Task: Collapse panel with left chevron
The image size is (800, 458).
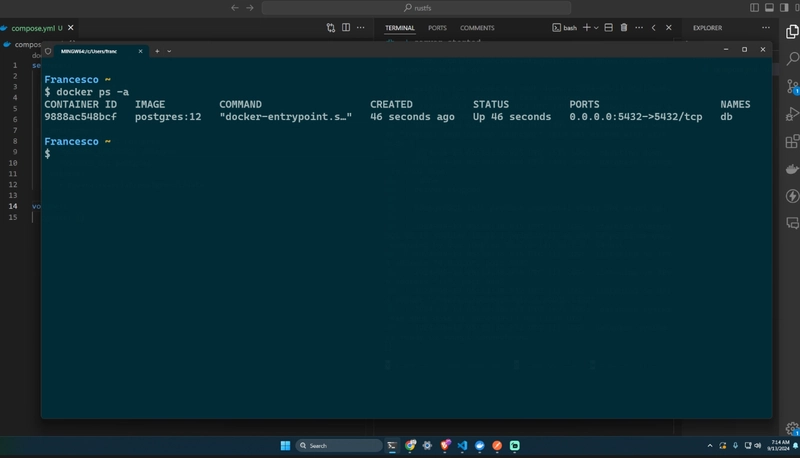Action: click(x=654, y=28)
